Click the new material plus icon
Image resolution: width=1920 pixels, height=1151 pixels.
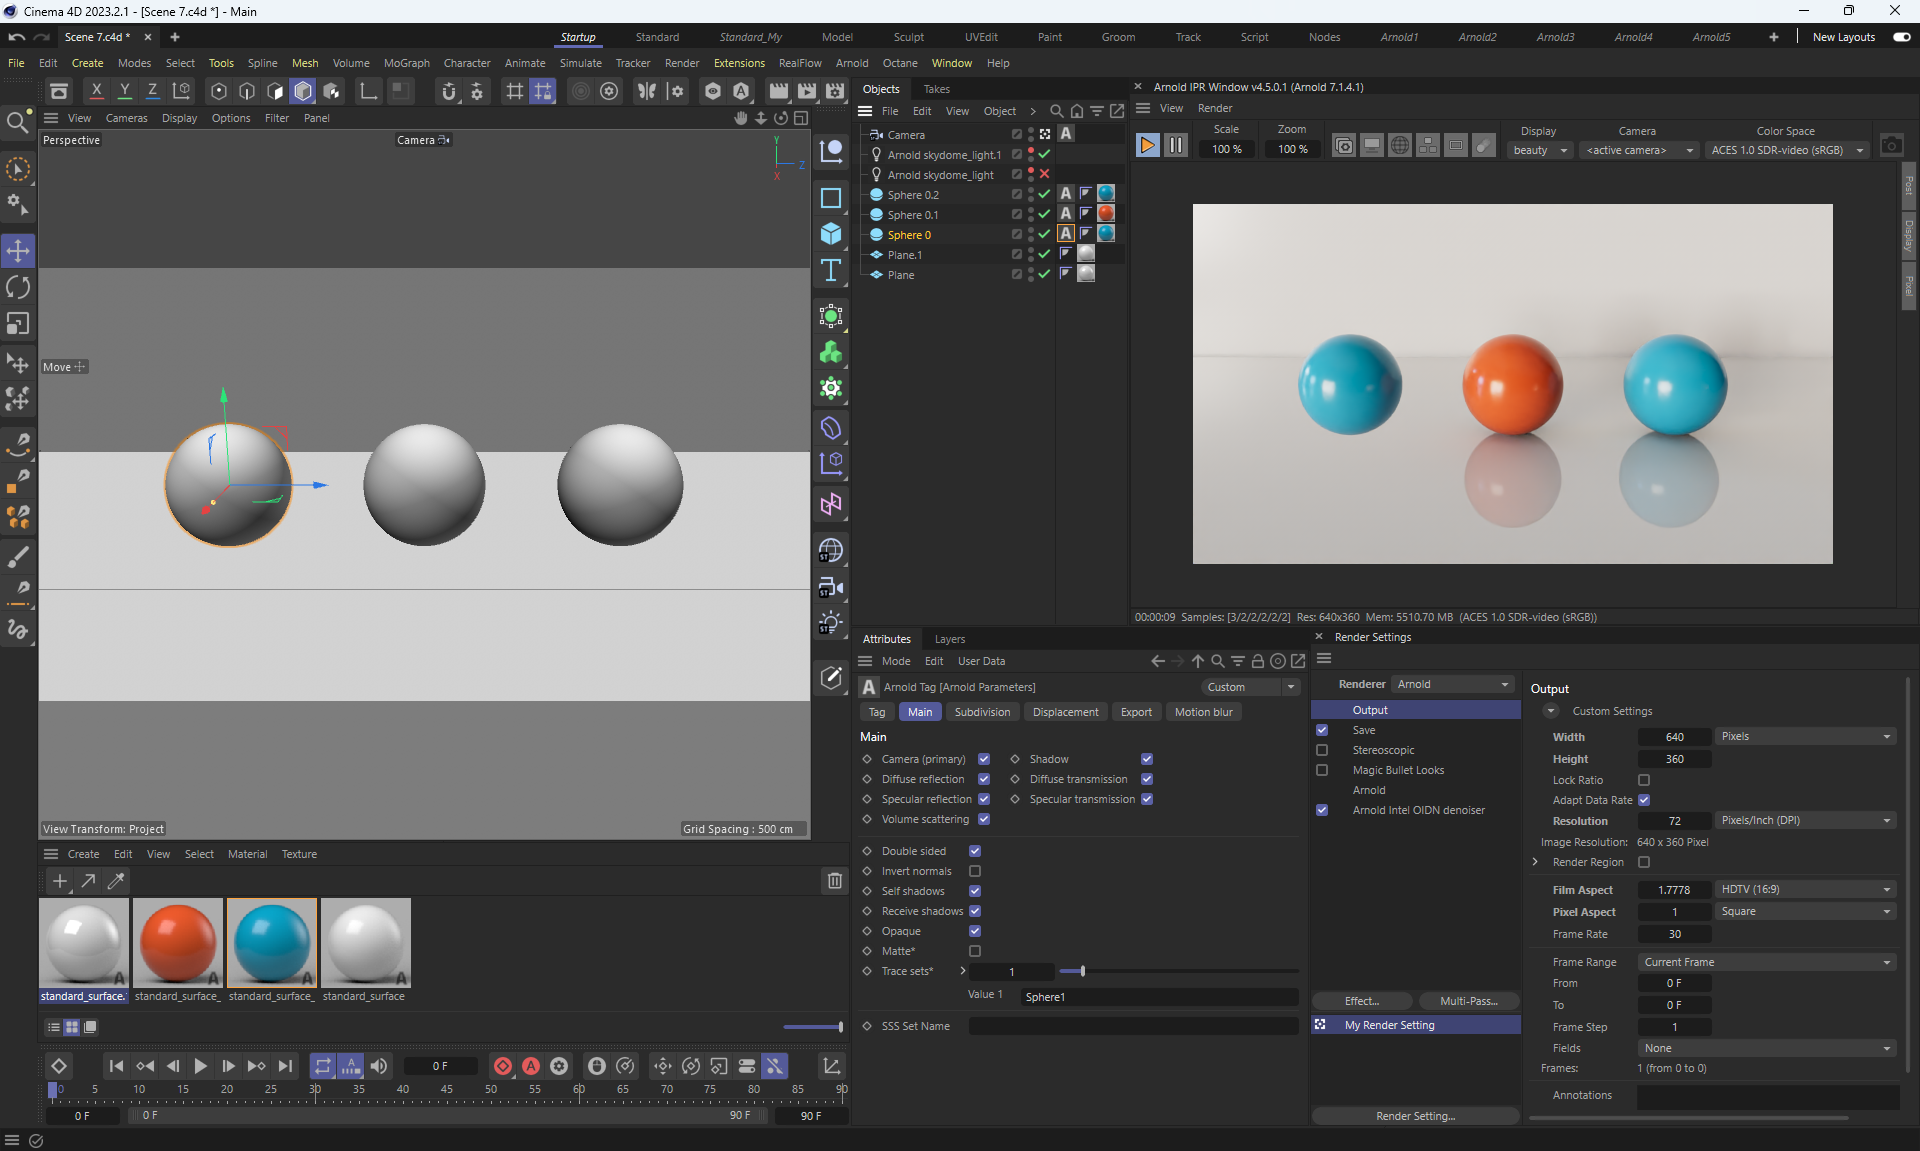(60, 881)
